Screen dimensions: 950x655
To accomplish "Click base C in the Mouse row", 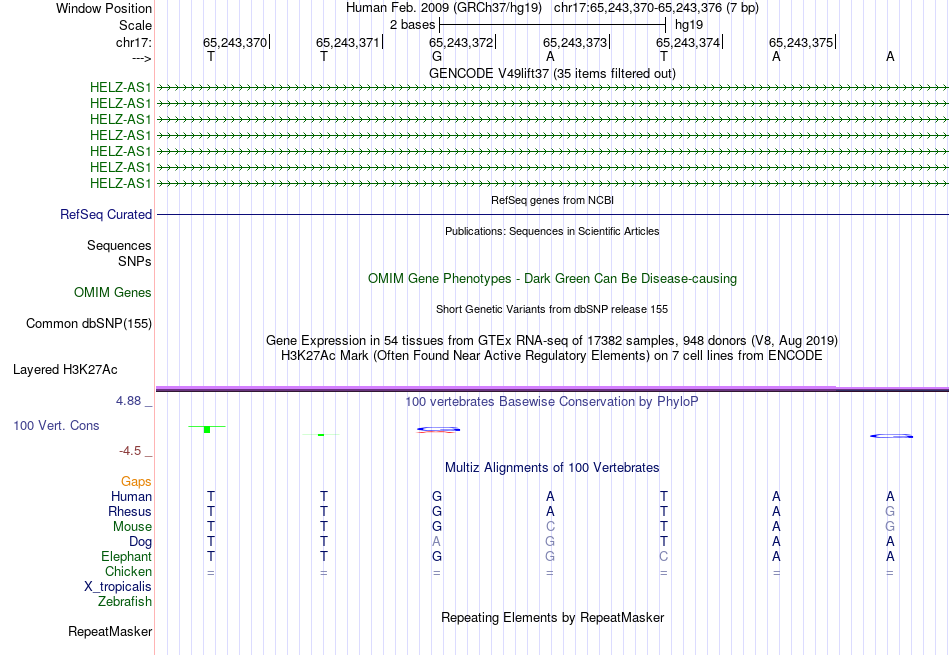I will [550, 527].
